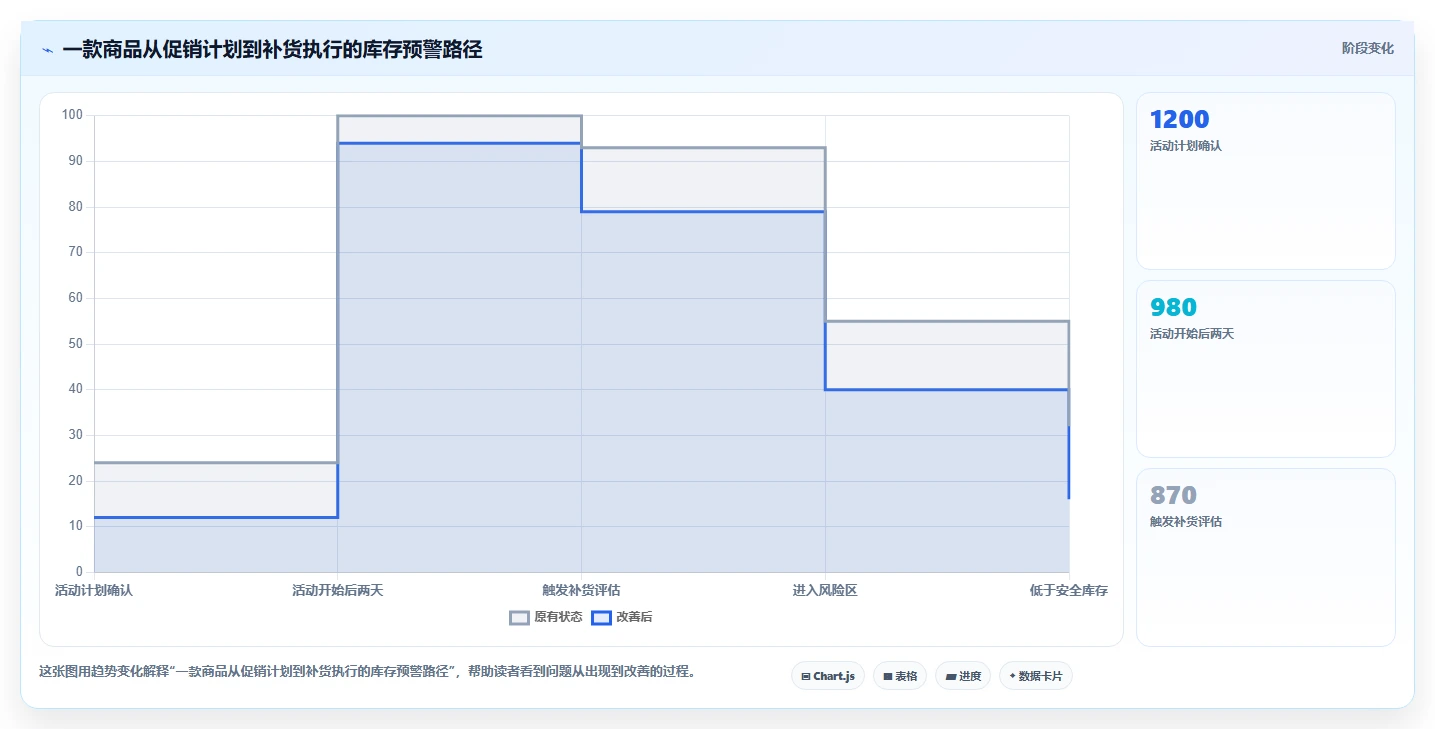Select the 进度 tag chip
Image resolution: width=1435 pixels, height=729 pixels.
tap(963, 676)
